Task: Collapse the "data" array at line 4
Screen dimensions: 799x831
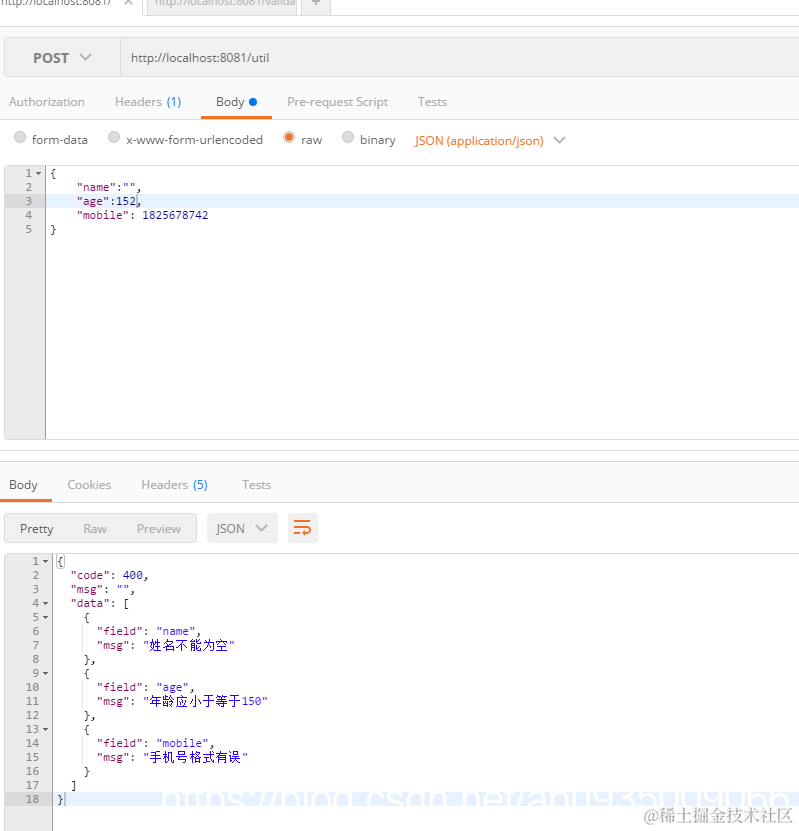Action: click(46, 603)
